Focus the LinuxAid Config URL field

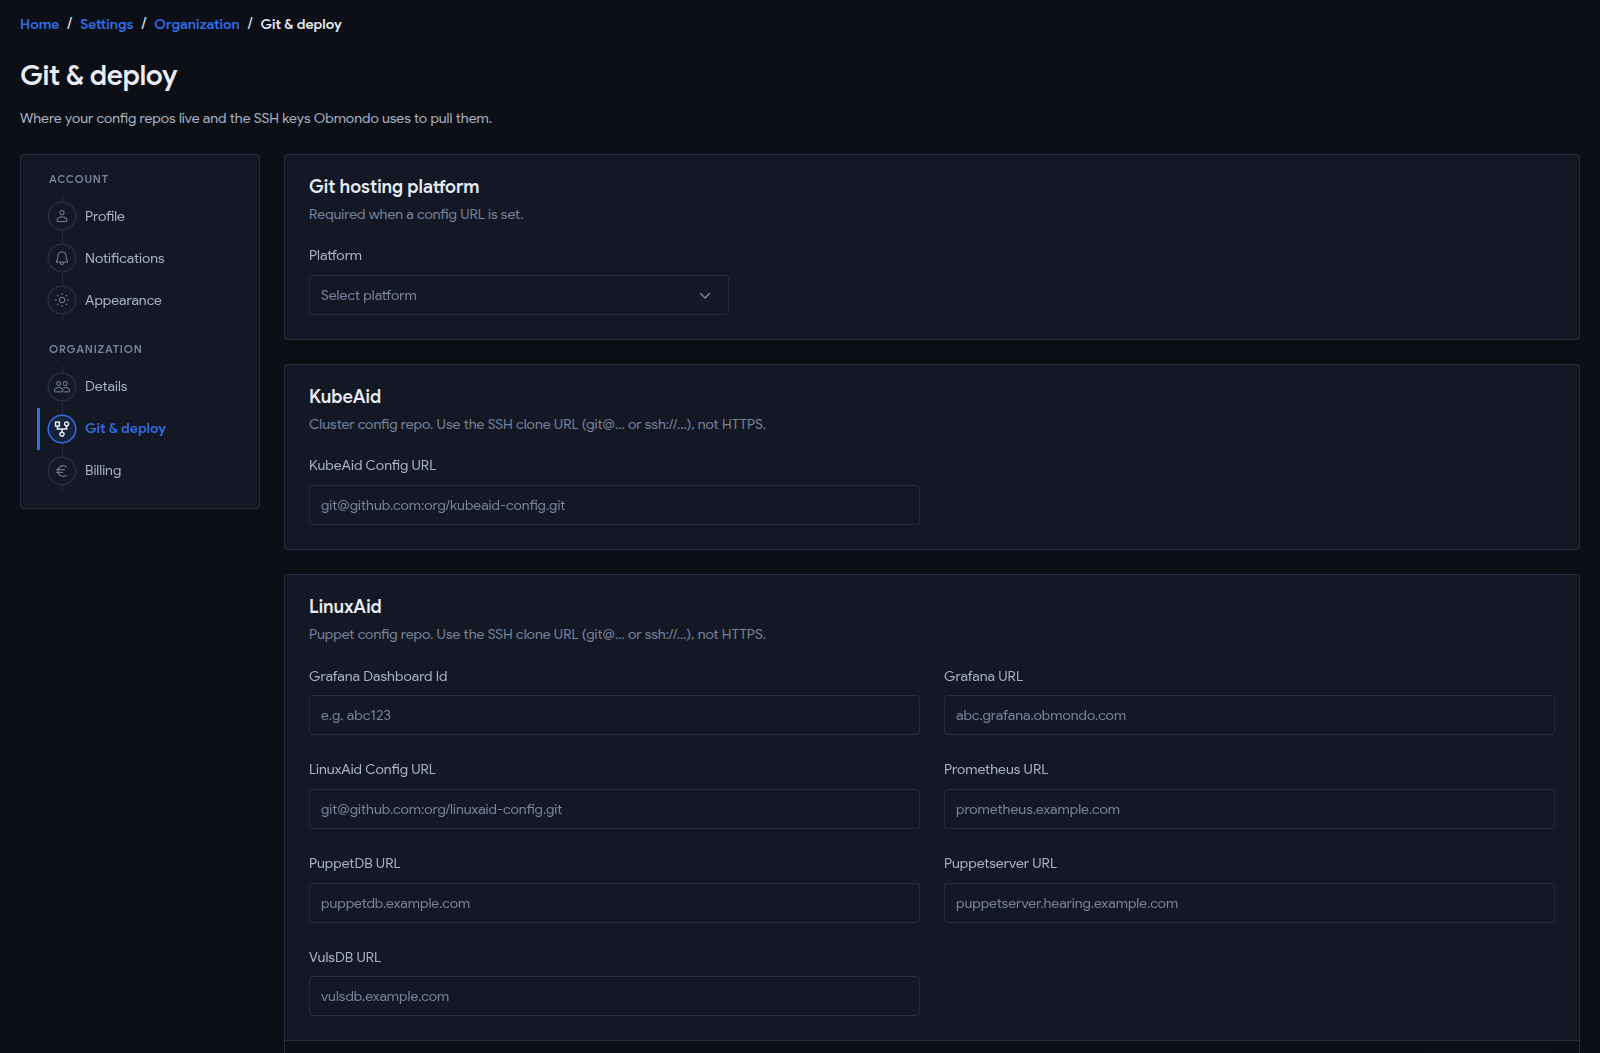(x=614, y=809)
